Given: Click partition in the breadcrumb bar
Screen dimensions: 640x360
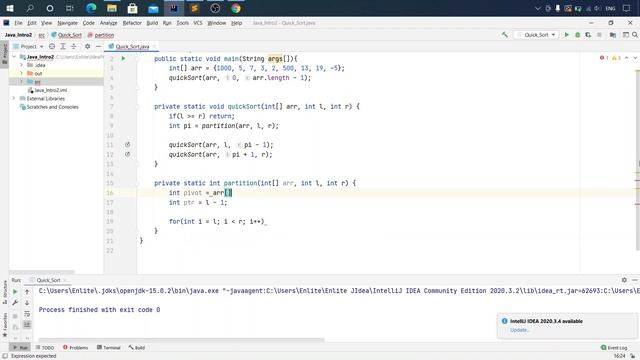Looking at the screenshot, I should point(104,35).
